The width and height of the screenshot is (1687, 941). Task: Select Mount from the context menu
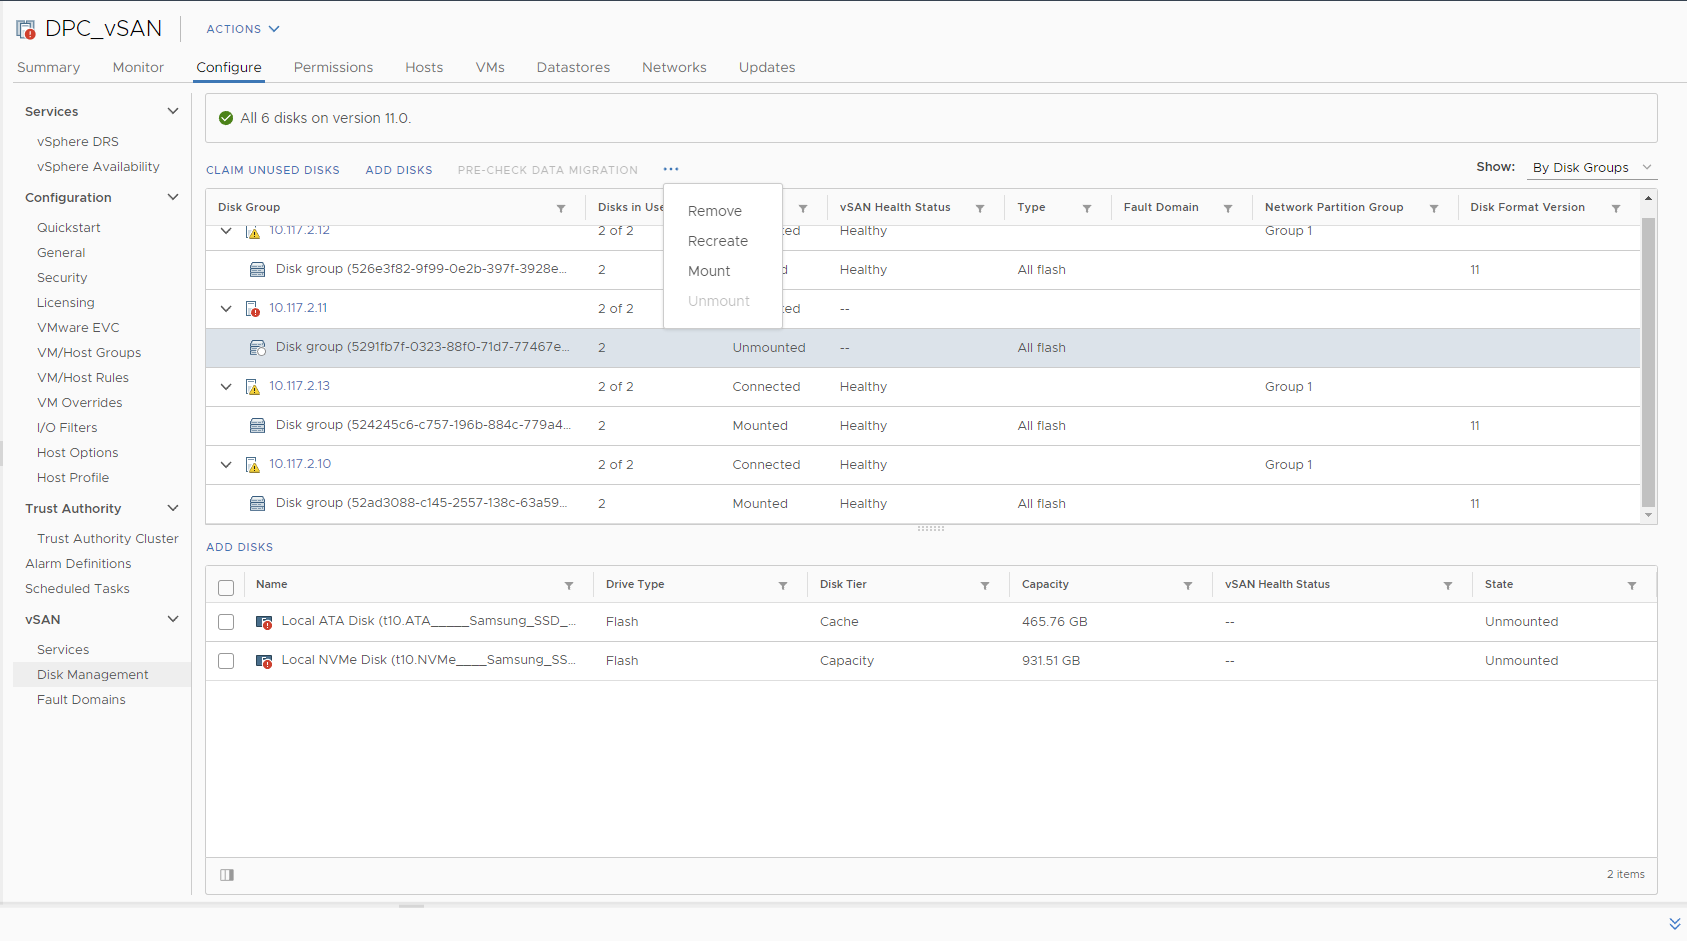[x=709, y=271]
